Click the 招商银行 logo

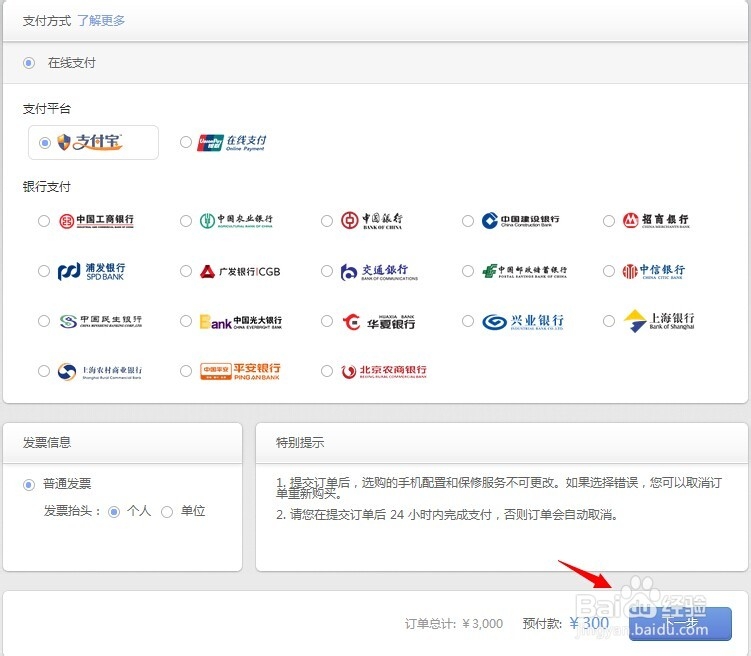coord(656,220)
